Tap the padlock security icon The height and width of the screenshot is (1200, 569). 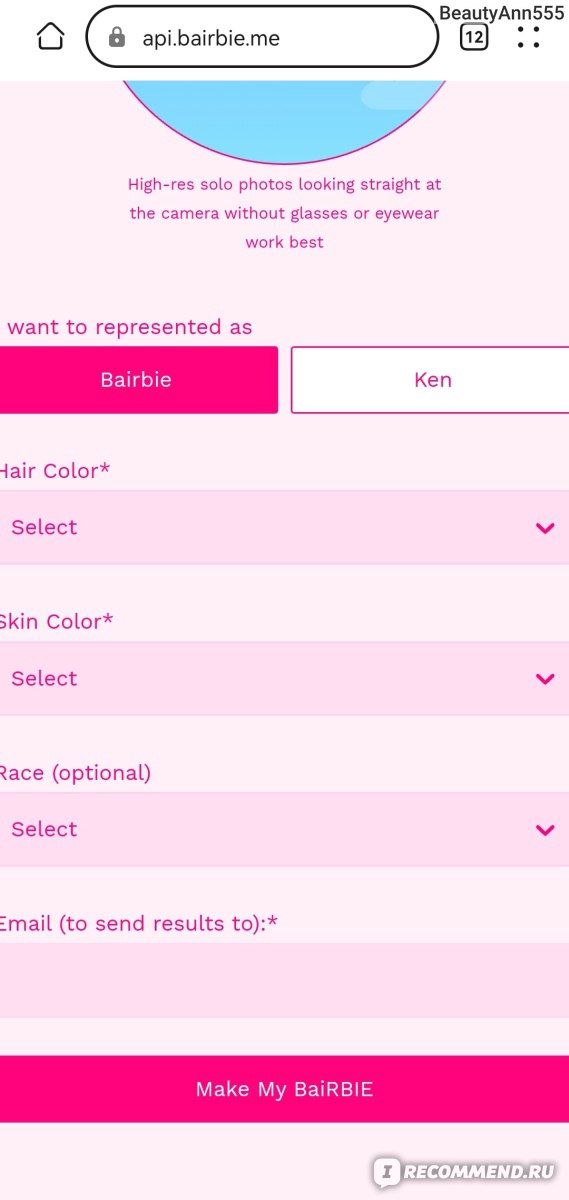pyautogui.click(x=117, y=38)
